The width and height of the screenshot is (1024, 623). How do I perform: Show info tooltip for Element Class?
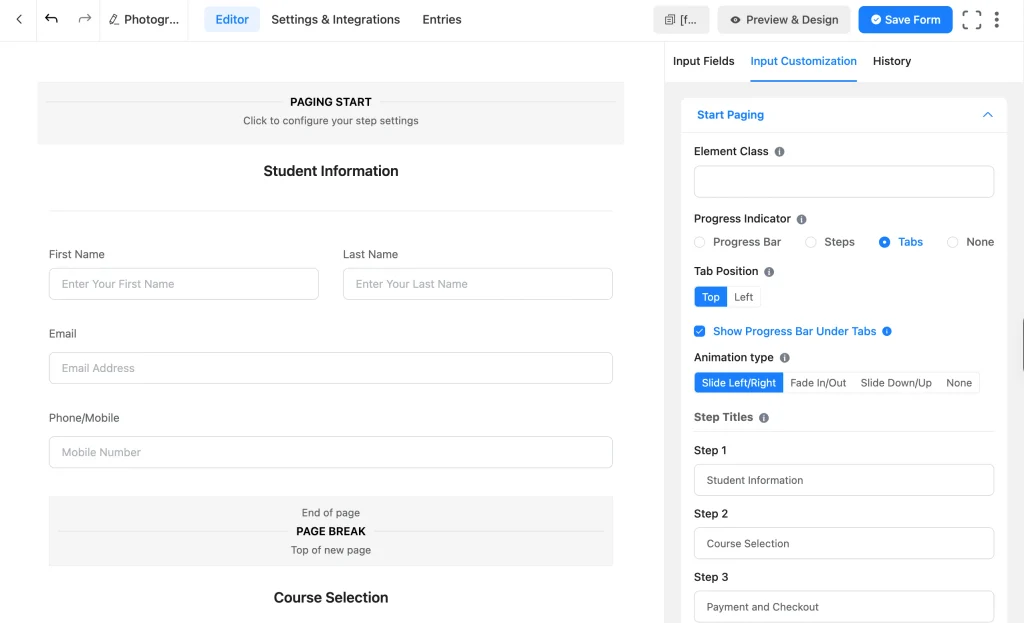coord(779,152)
